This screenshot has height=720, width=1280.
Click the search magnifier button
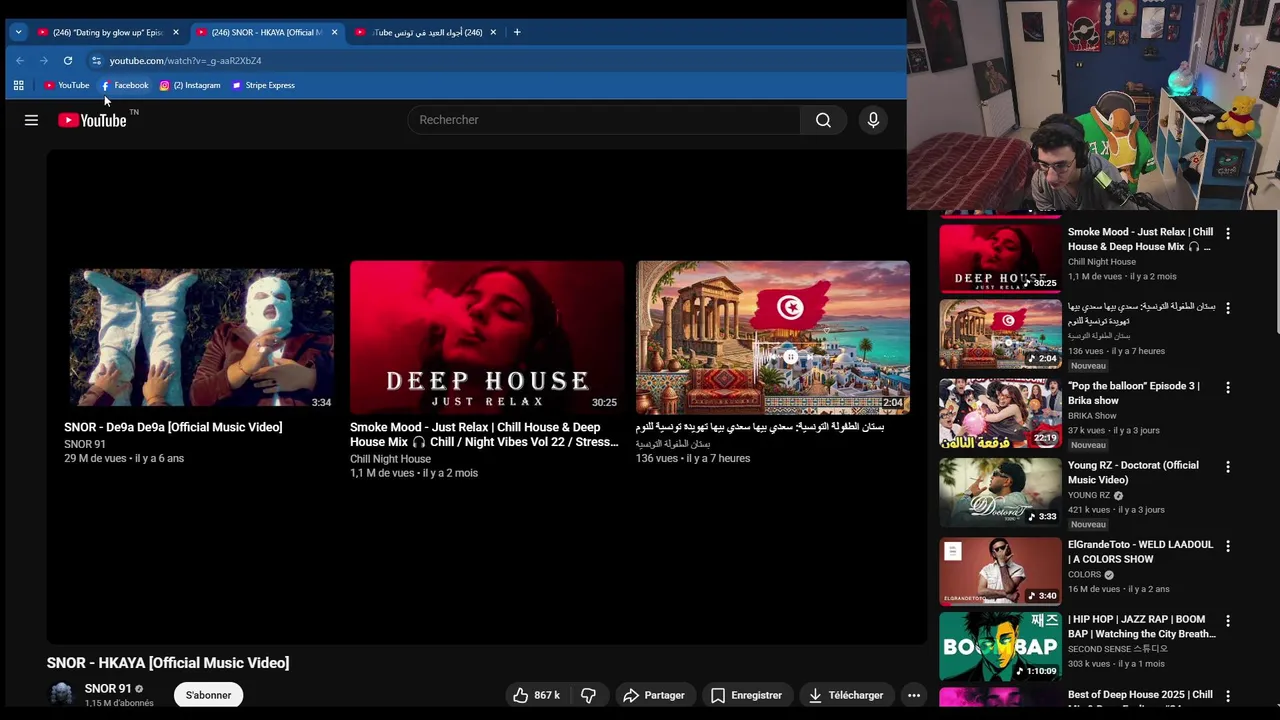click(823, 120)
